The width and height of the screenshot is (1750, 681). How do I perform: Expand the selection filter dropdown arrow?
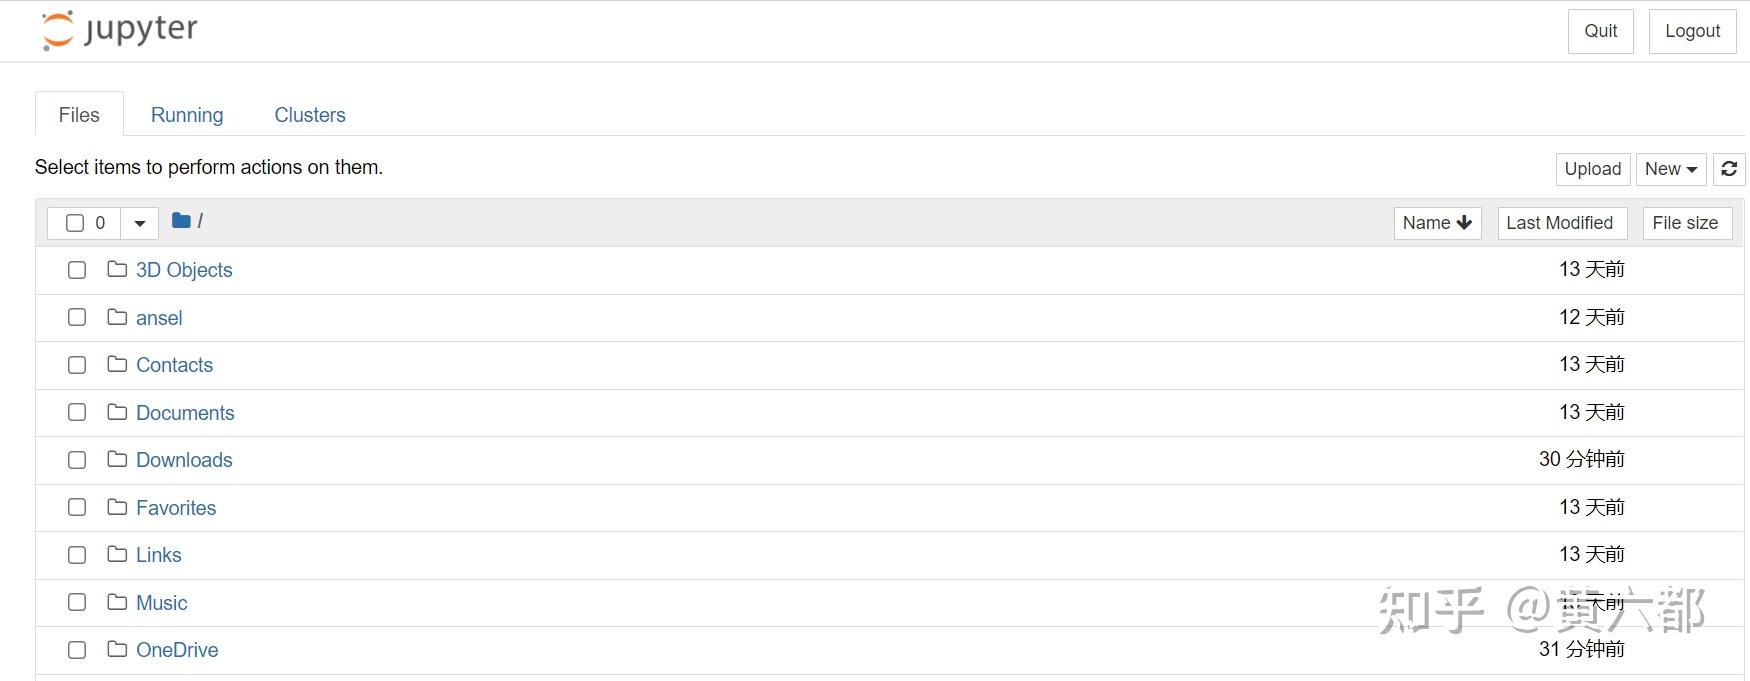[140, 223]
